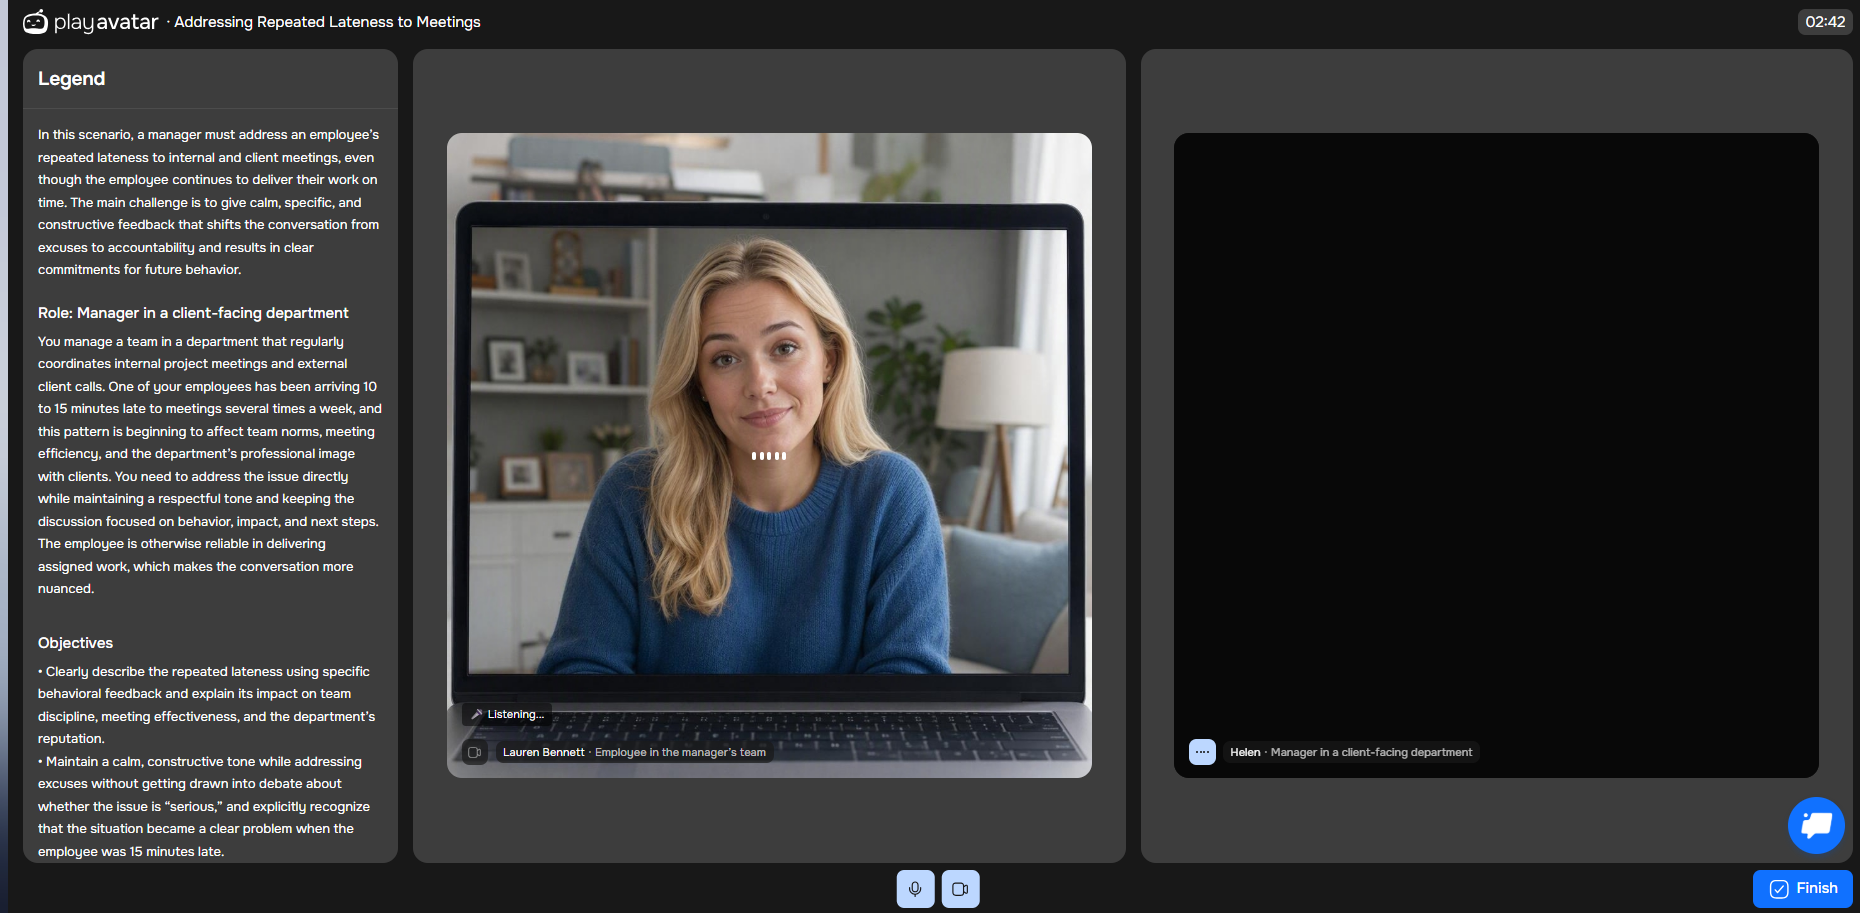The image size is (1860, 913).
Task: Click the ellipsis icon beside Helen
Action: (1202, 752)
